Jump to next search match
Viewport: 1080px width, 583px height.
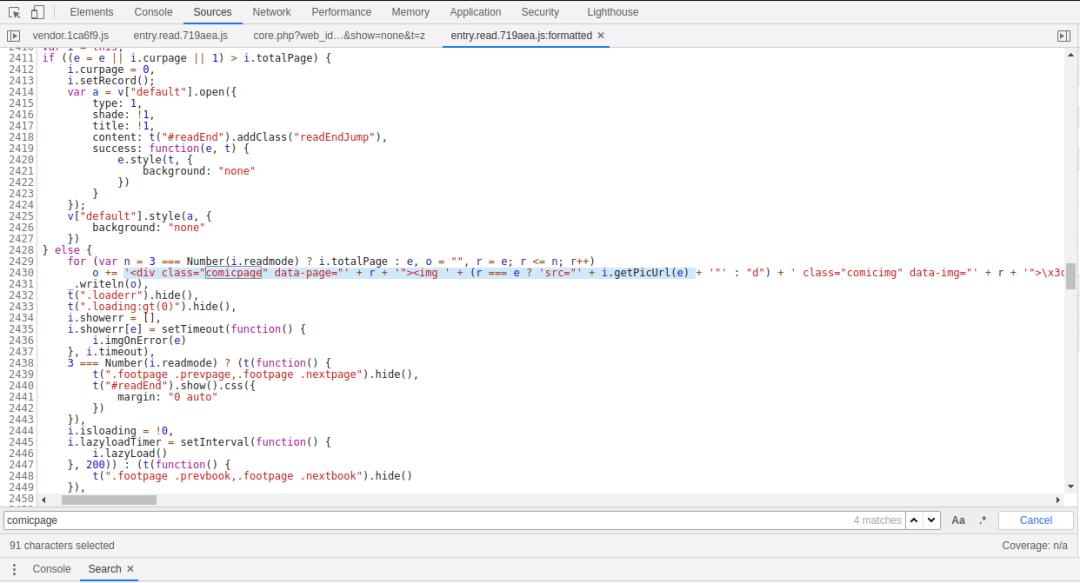tap(931, 520)
